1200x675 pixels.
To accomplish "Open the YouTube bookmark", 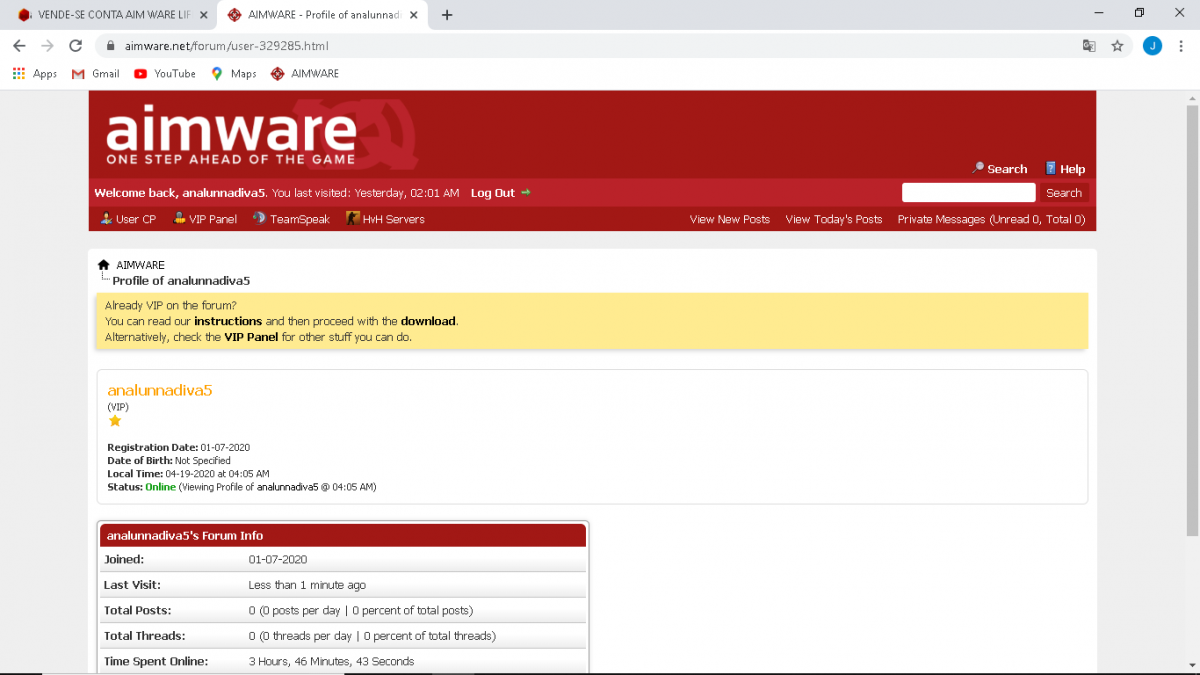I will tap(165, 74).
